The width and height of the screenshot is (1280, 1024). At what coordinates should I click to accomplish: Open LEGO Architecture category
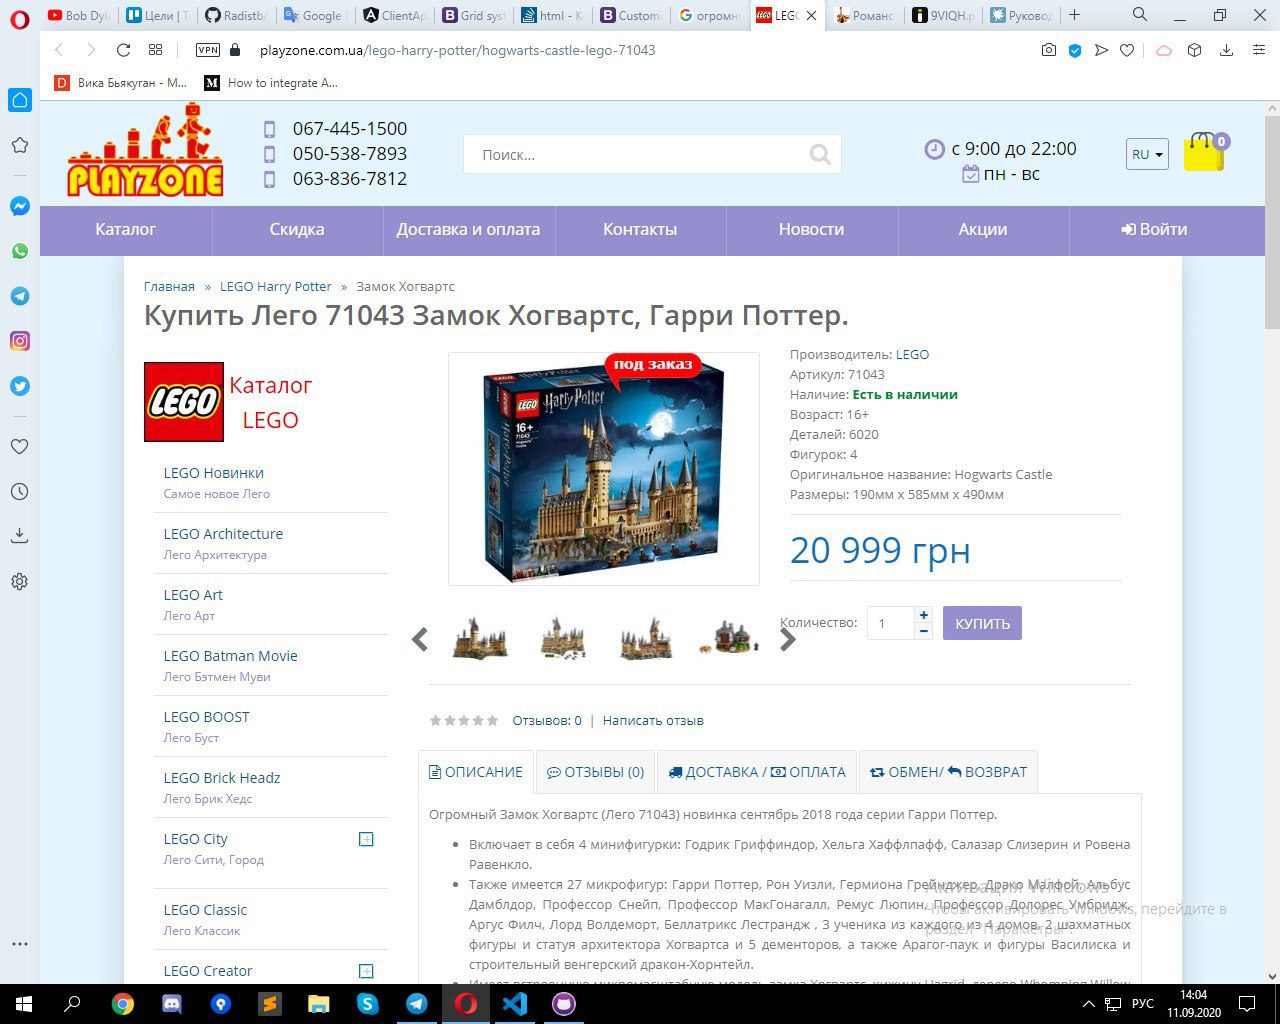click(223, 534)
